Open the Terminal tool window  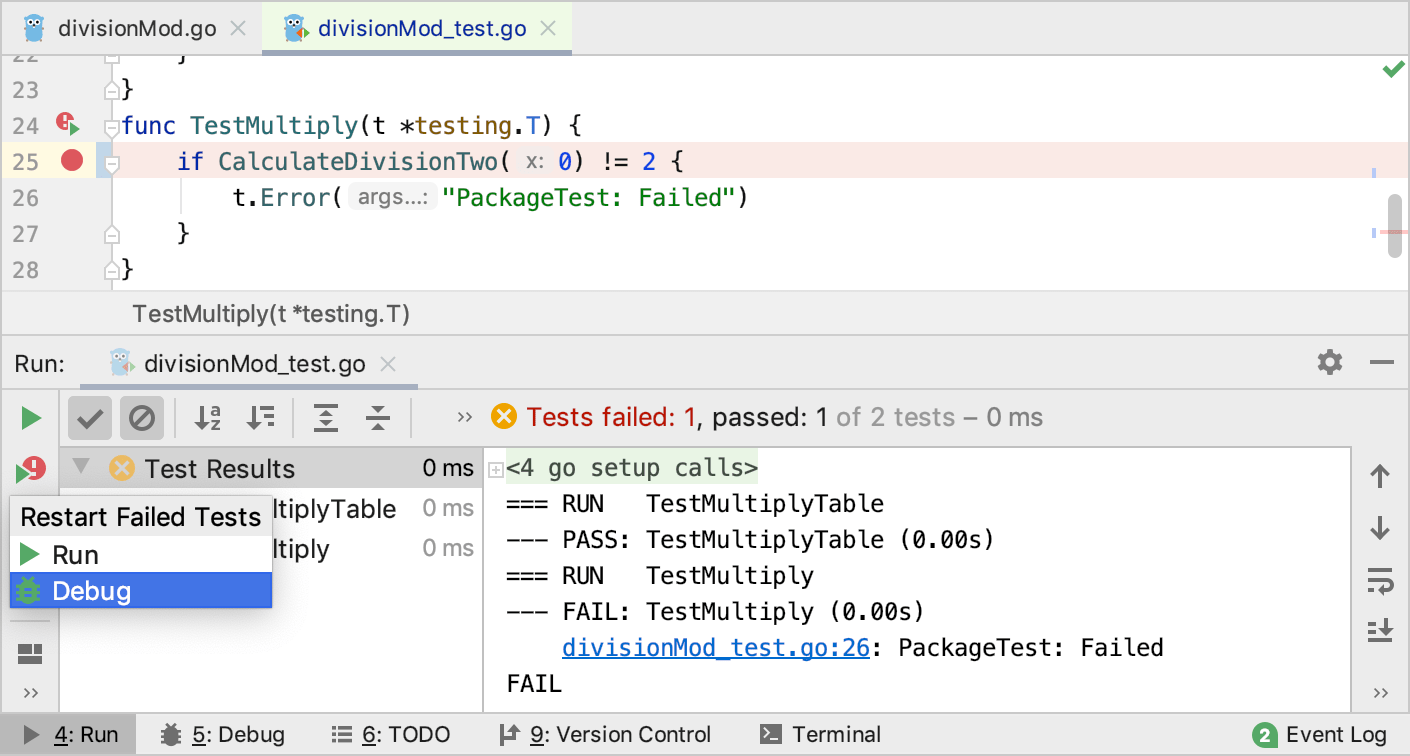click(821, 735)
